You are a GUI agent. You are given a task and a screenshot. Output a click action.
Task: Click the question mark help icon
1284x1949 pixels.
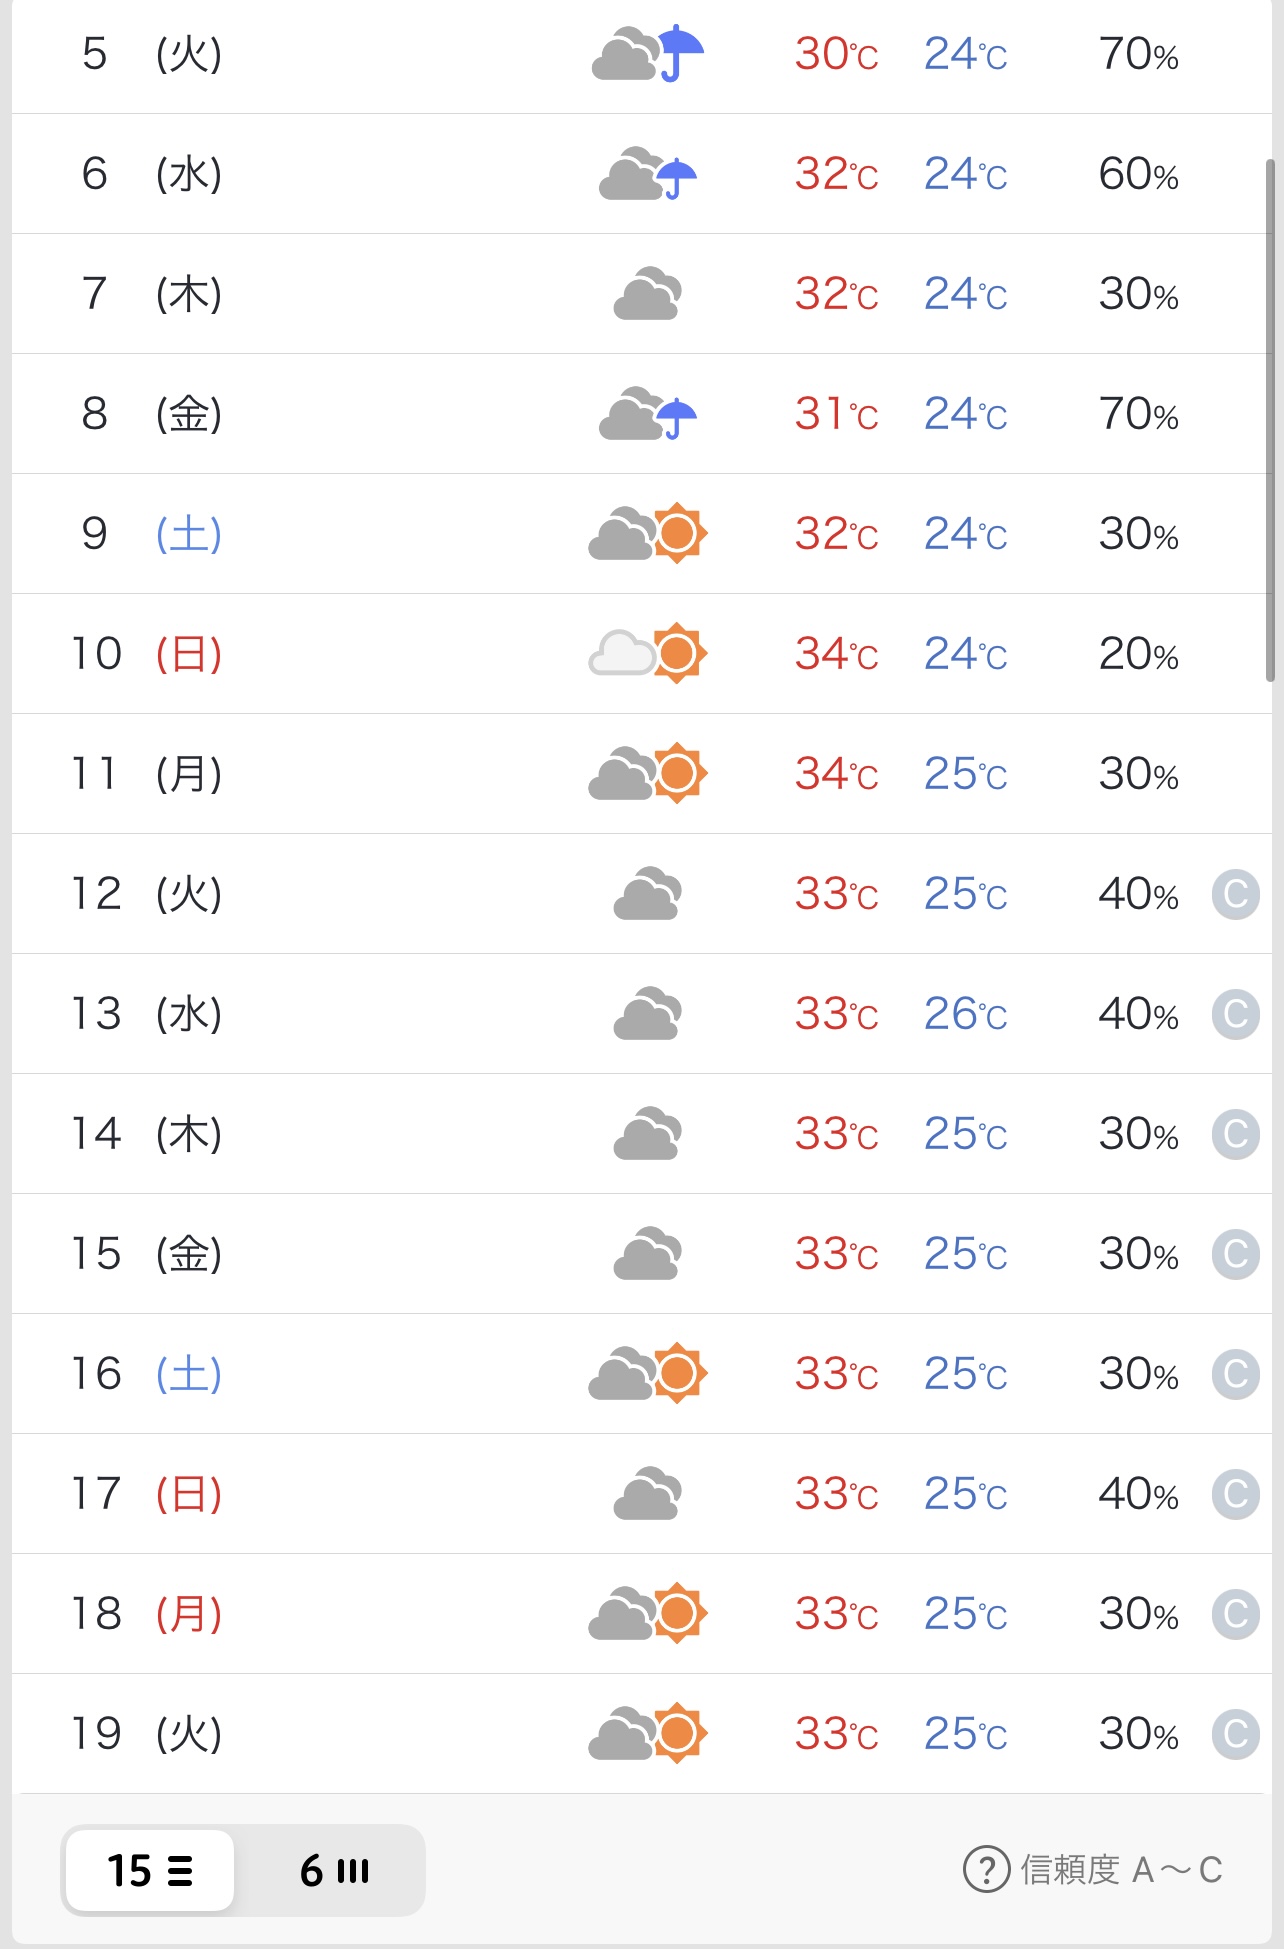[x=986, y=1869]
